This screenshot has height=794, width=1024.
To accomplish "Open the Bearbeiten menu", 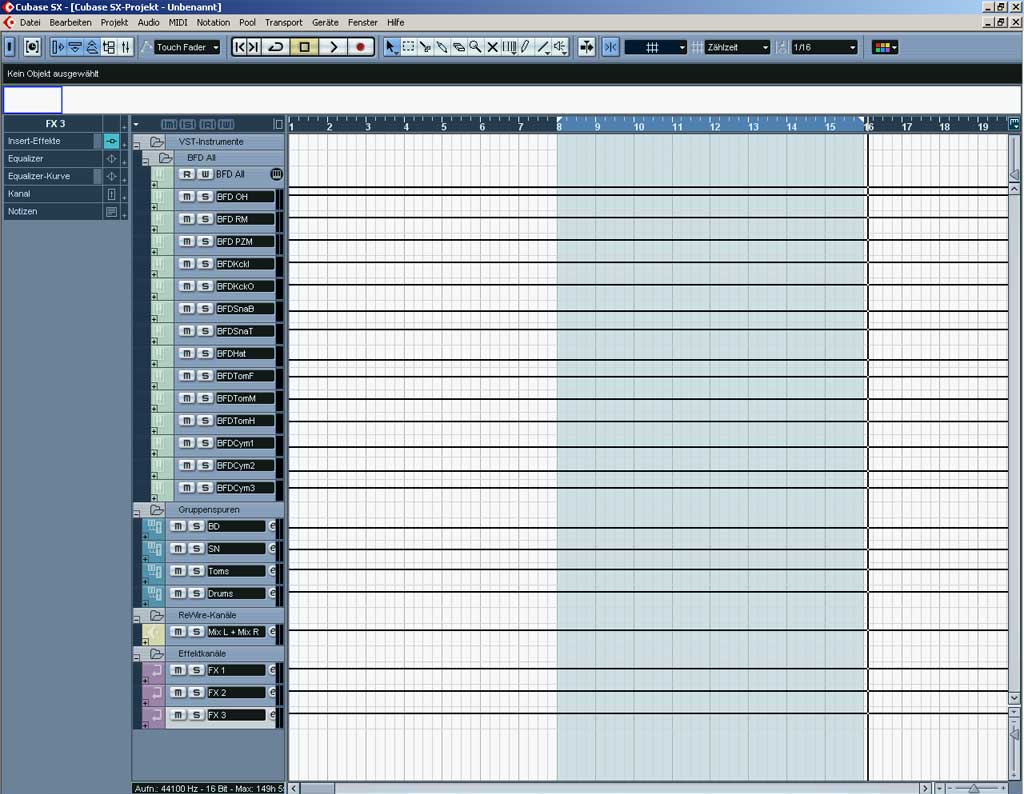I will coord(71,22).
